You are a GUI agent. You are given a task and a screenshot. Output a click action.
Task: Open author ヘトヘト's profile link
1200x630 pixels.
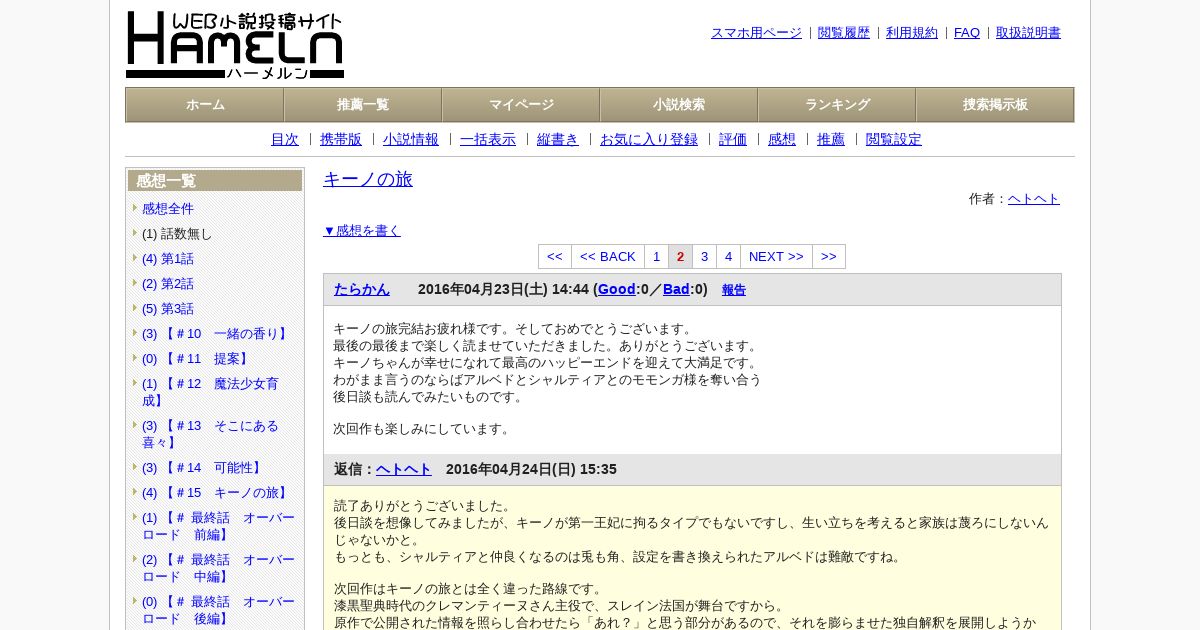1034,199
